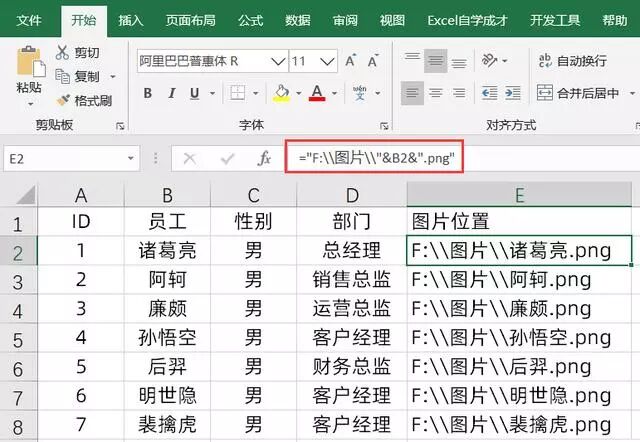Center text horizontally

(x=436, y=93)
